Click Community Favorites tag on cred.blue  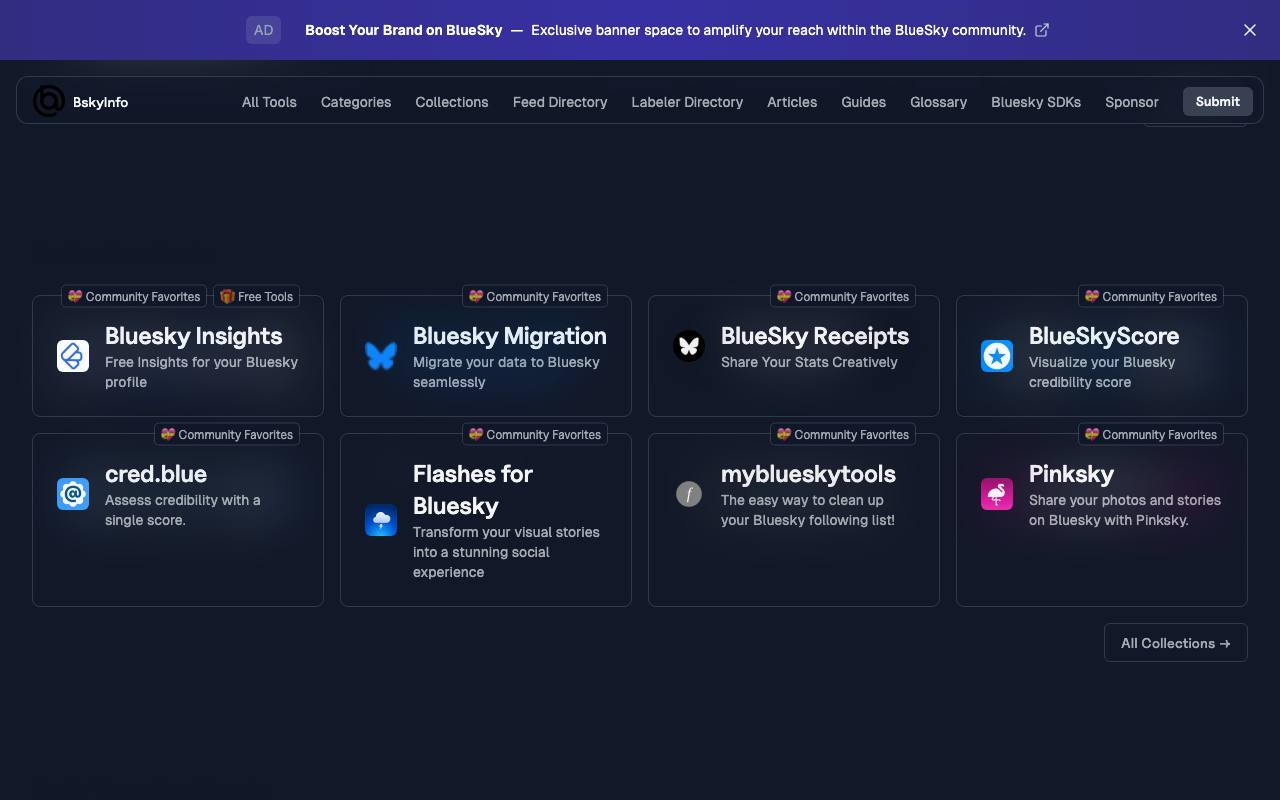227,434
